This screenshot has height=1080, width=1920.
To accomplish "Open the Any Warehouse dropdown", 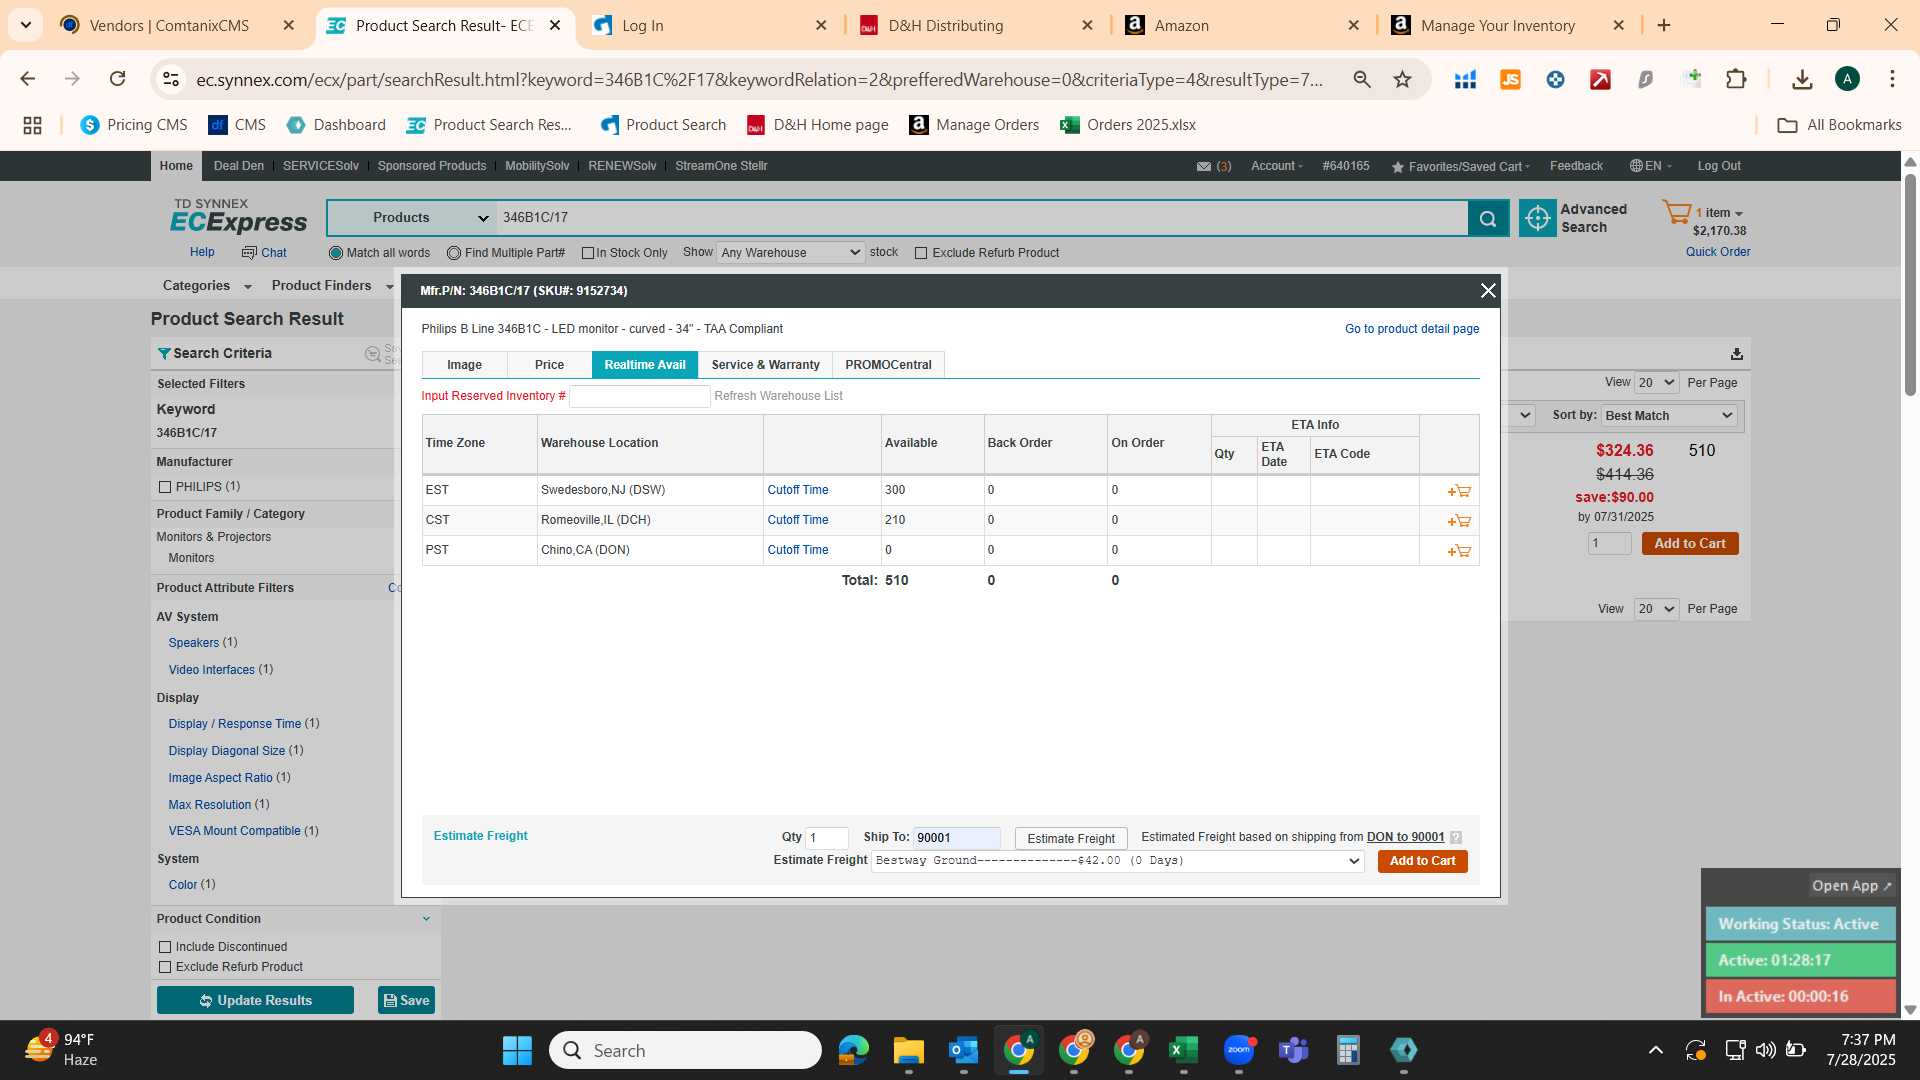I will (x=790, y=253).
